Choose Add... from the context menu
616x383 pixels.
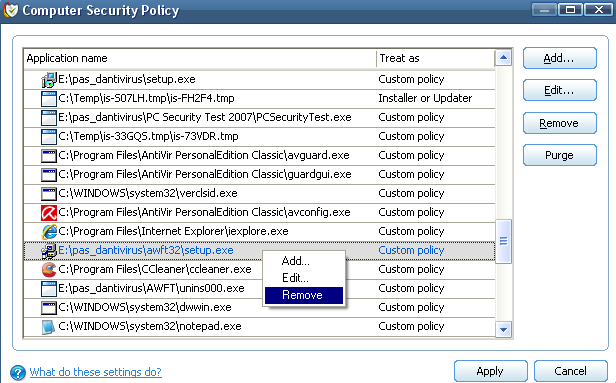295,261
